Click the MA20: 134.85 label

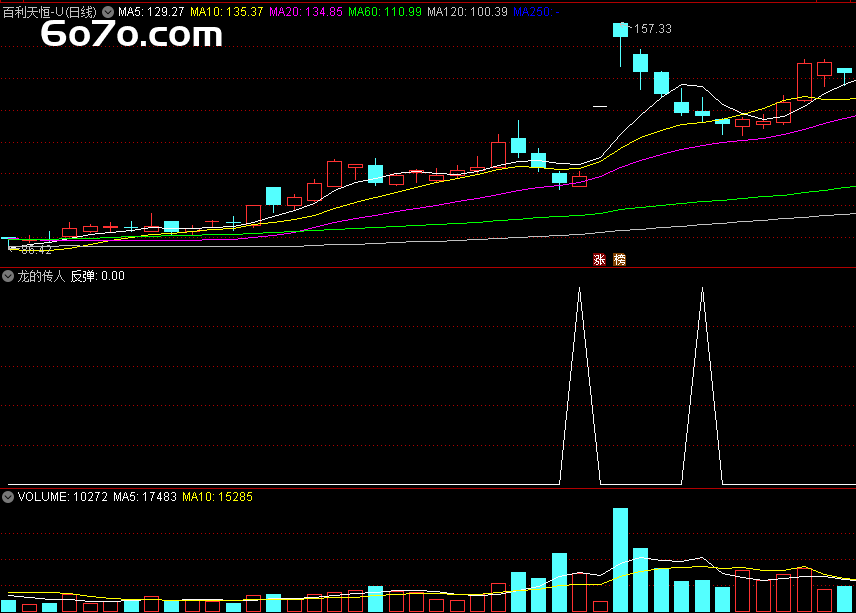click(x=306, y=12)
